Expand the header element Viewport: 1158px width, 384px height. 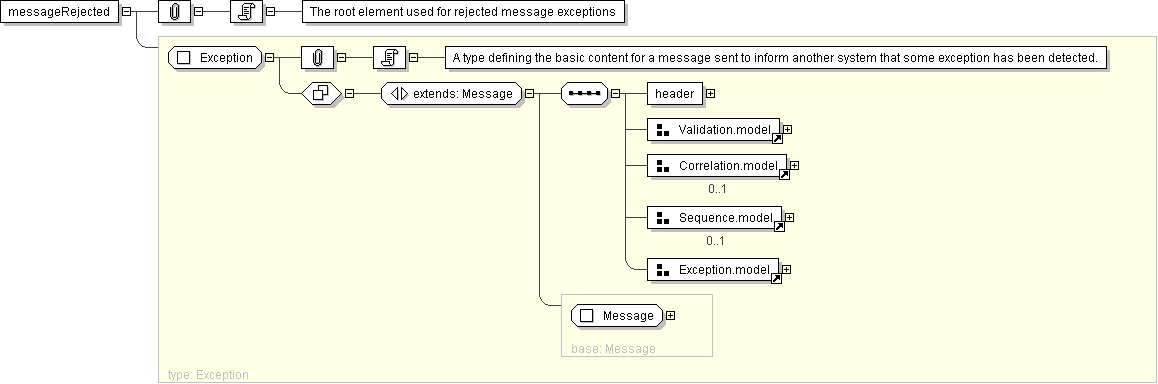click(710, 94)
